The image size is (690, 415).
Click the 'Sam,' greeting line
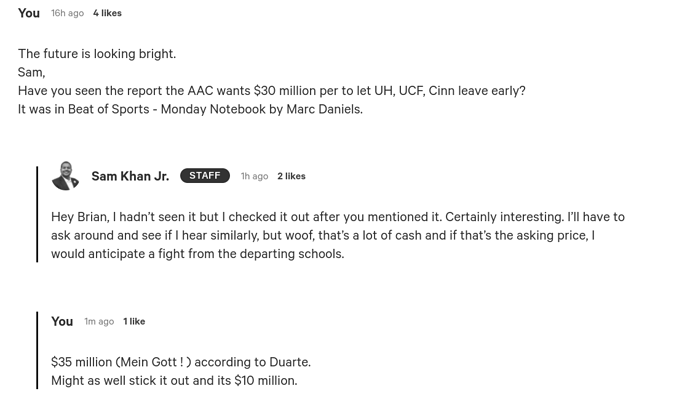click(x=32, y=72)
